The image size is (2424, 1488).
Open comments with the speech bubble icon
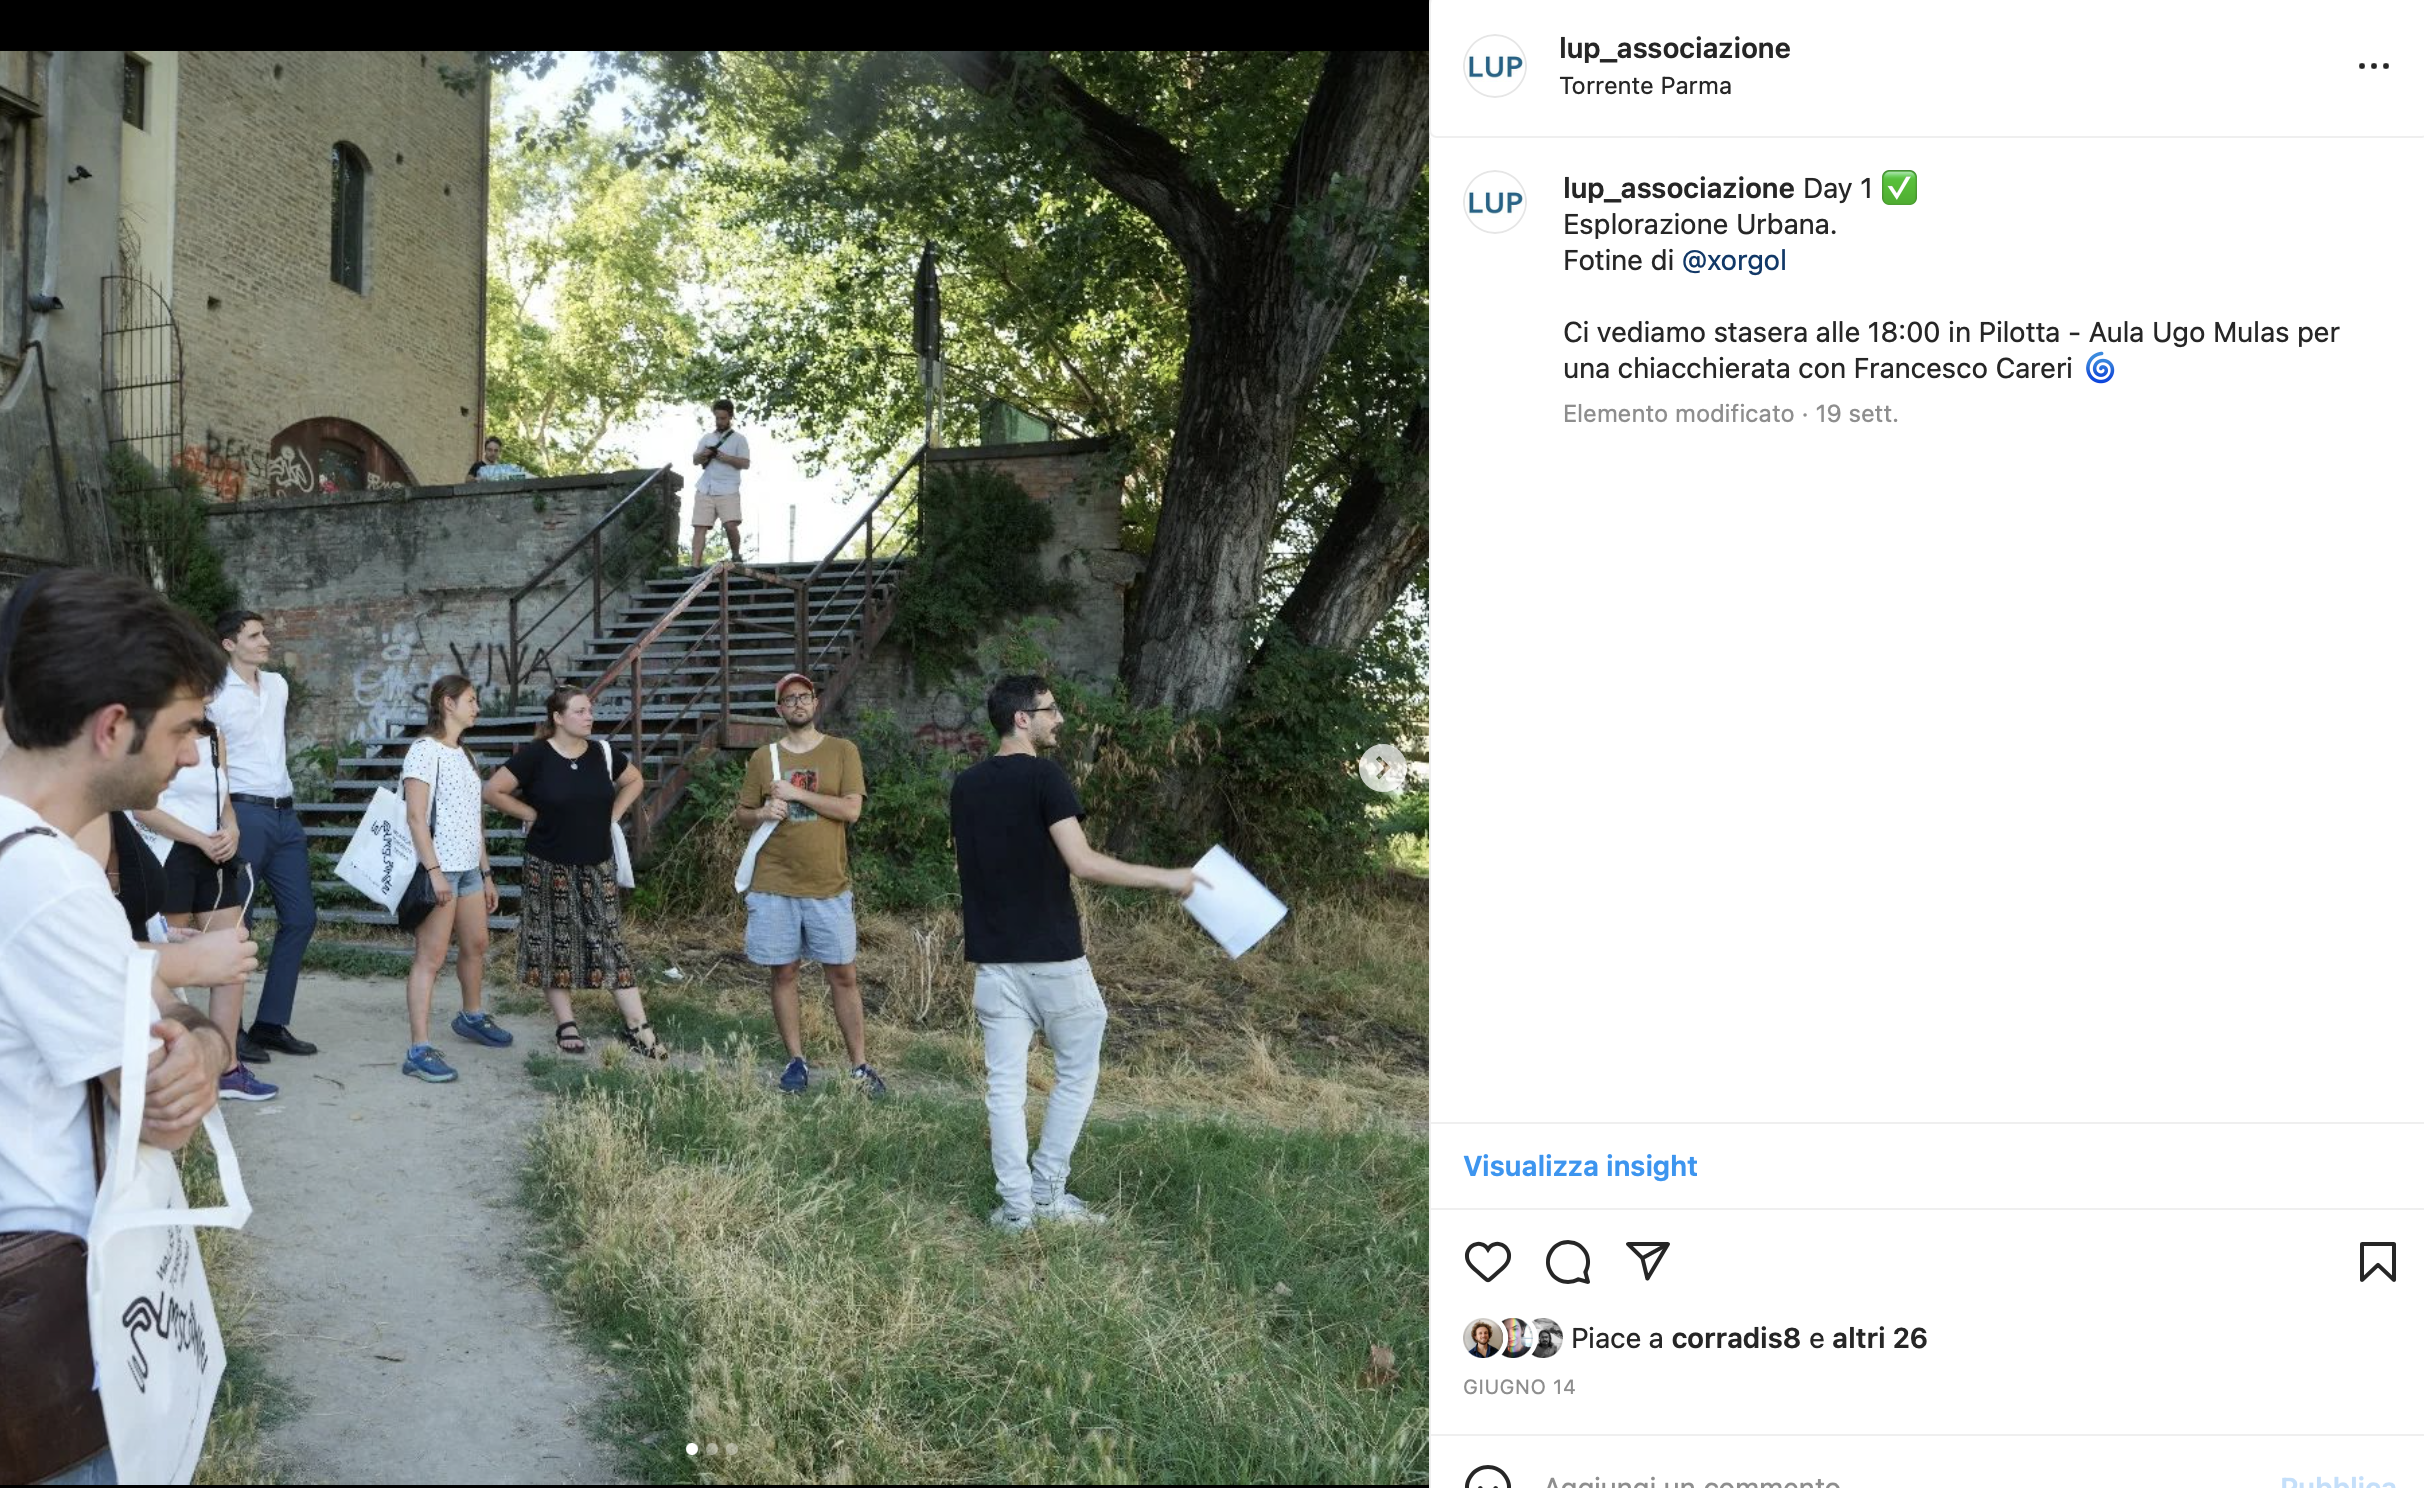(1567, 1261)
